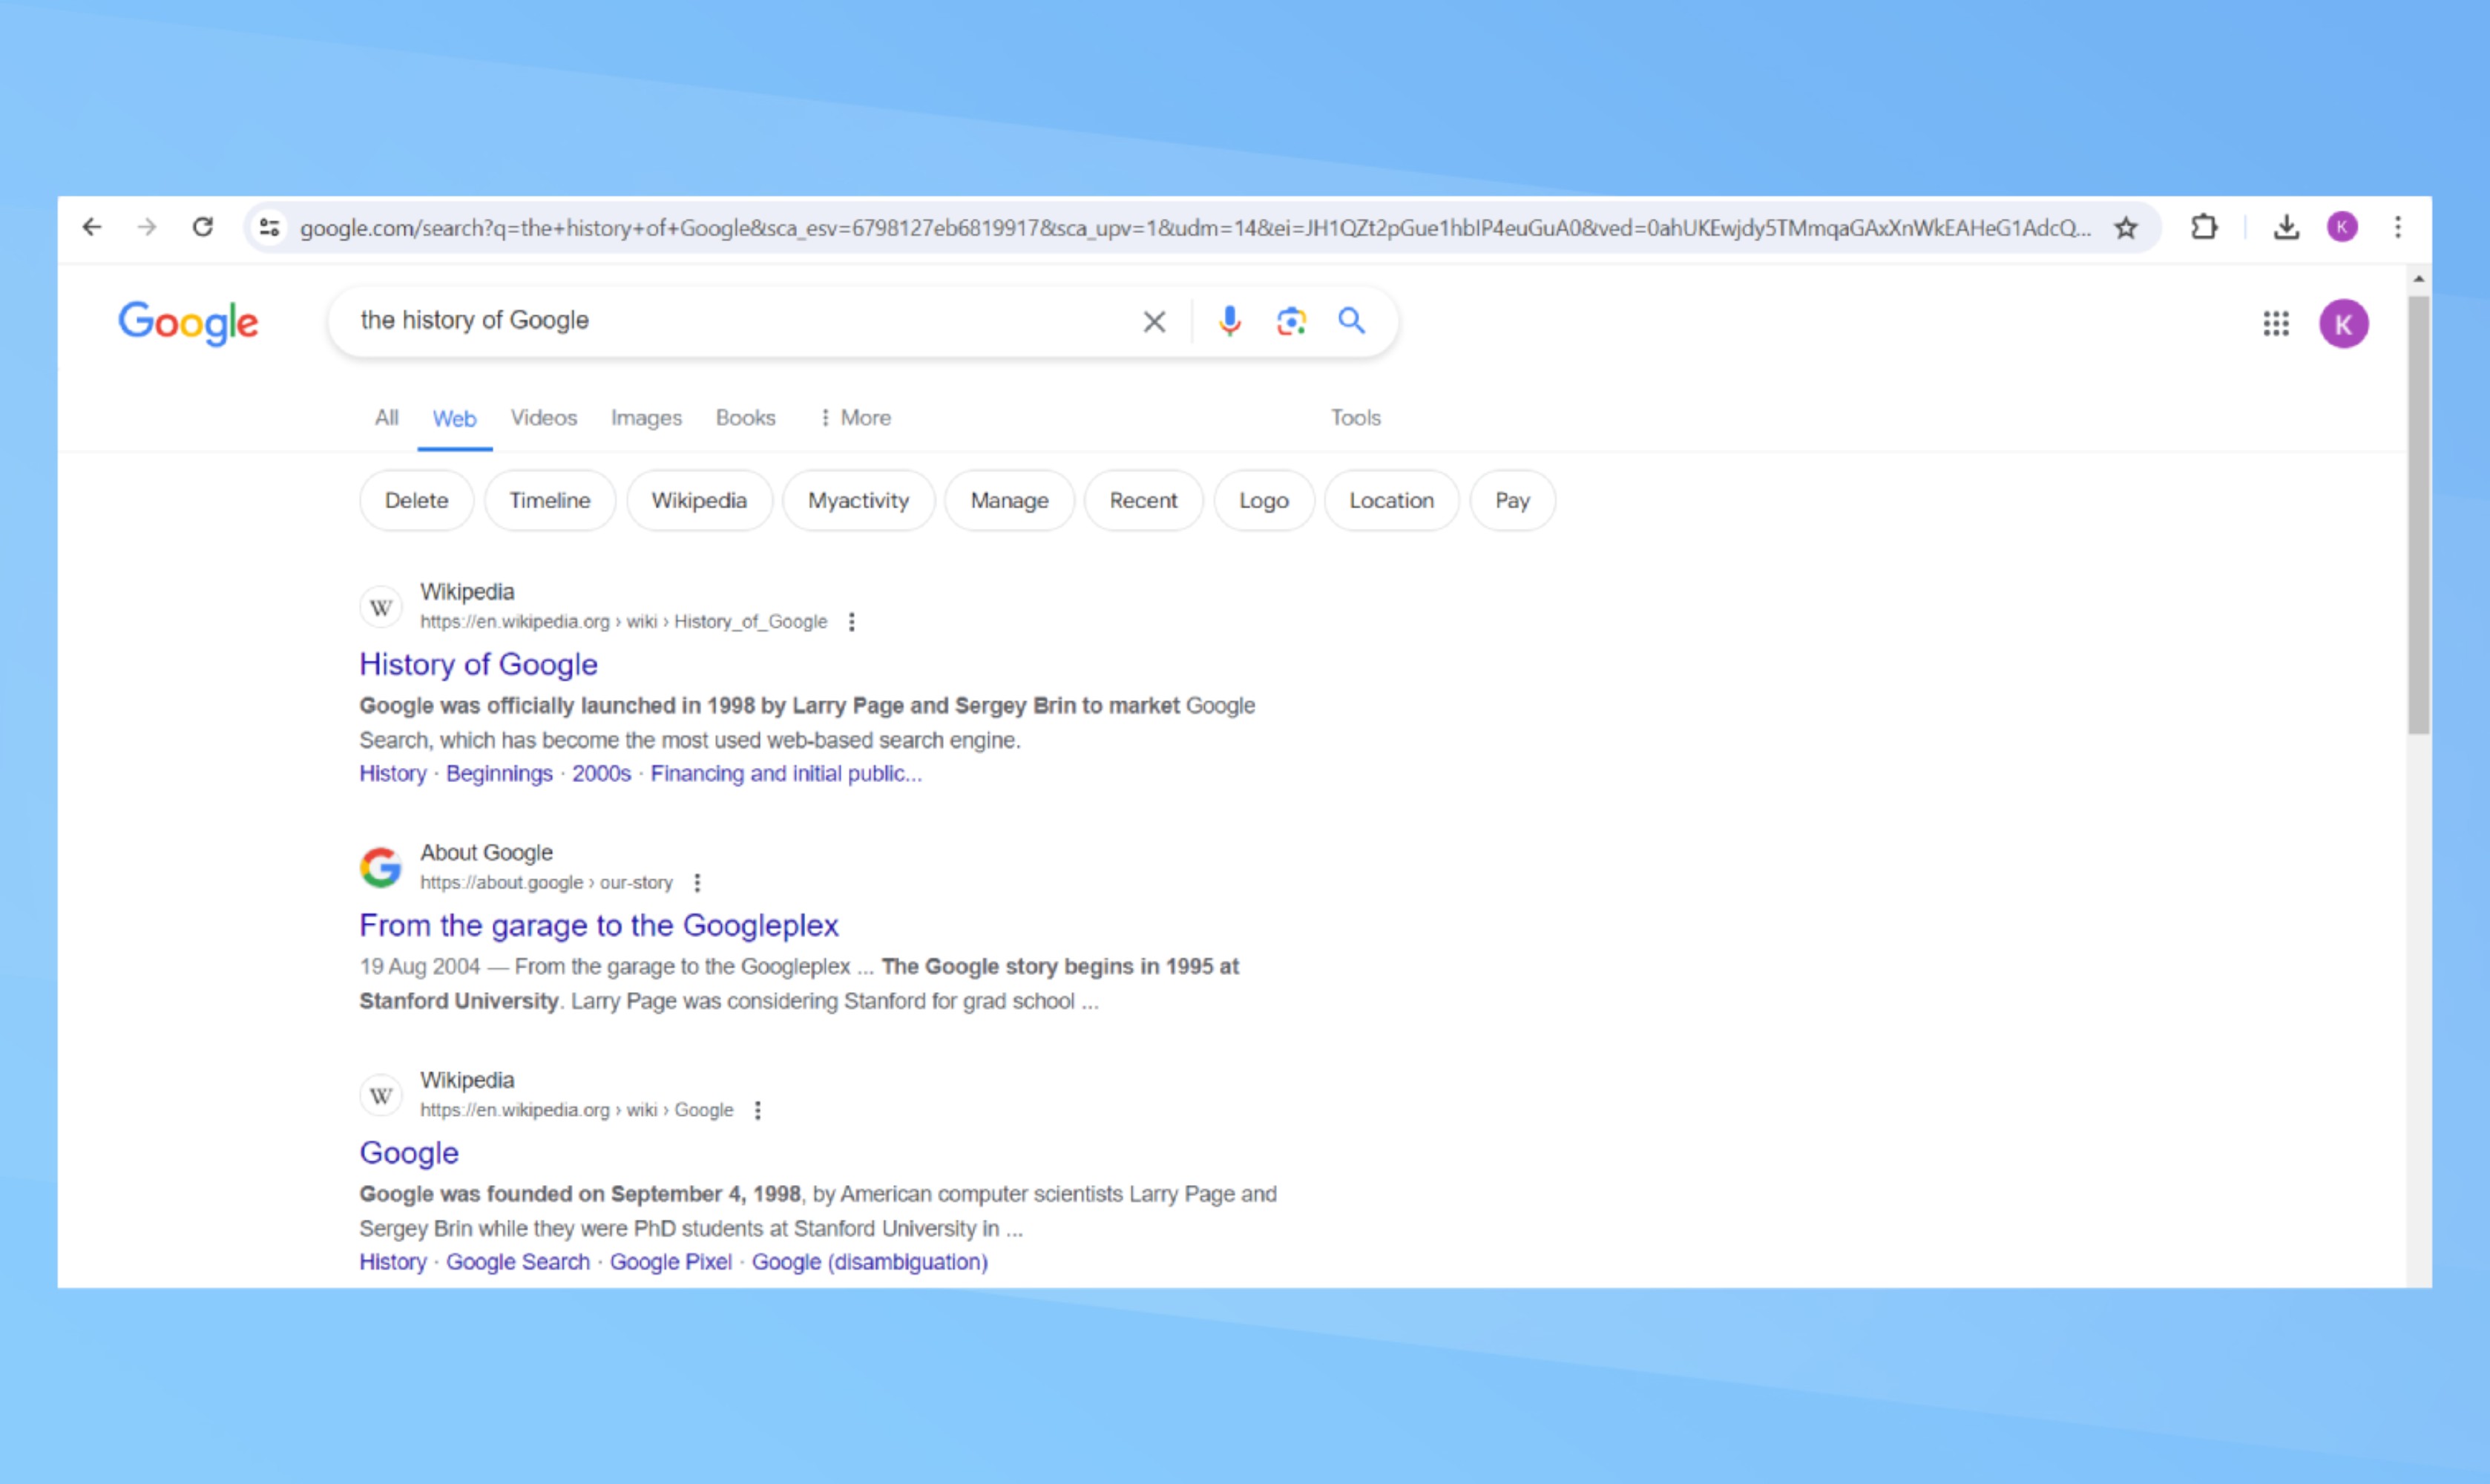
Task: Open the browser extensions puzzle icon
Action: (2203, 227)
